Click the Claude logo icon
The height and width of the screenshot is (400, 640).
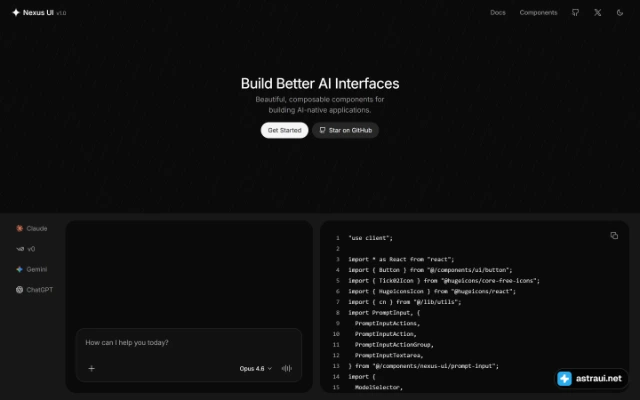pyautogui.click(x=19, y=229)
